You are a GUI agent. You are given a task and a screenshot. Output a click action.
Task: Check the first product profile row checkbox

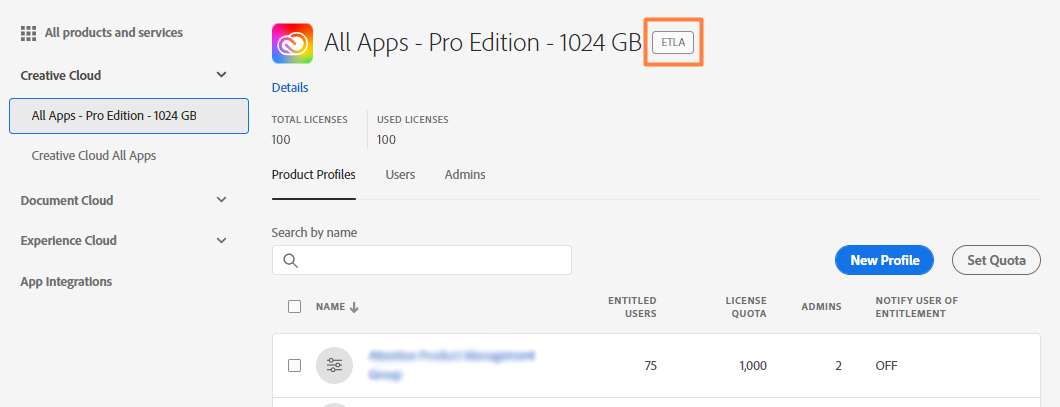[x=294, y=365]
